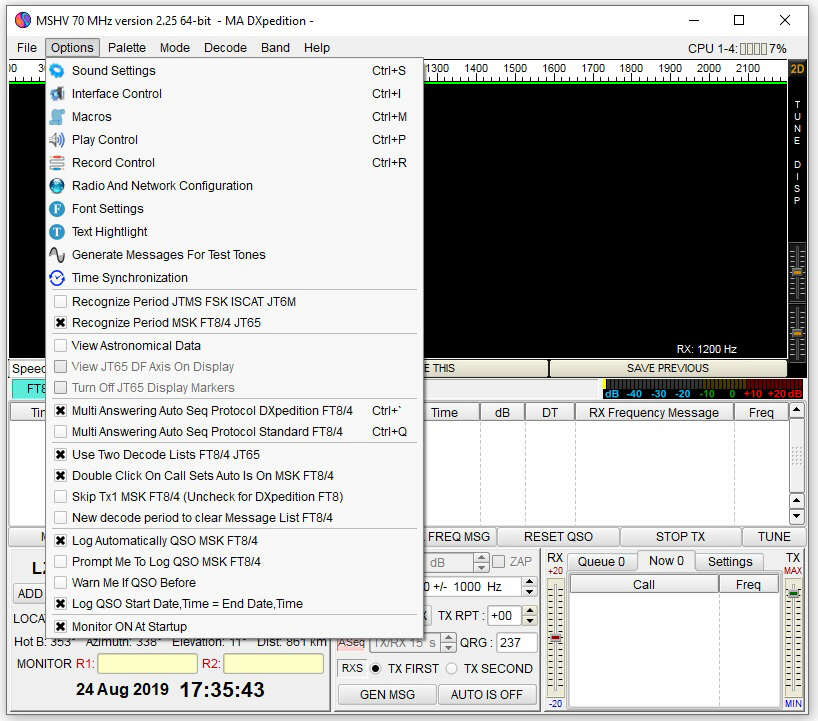818x721 pixels.
Task: Switch to the Now 0 tab
Action: [666, 561]
